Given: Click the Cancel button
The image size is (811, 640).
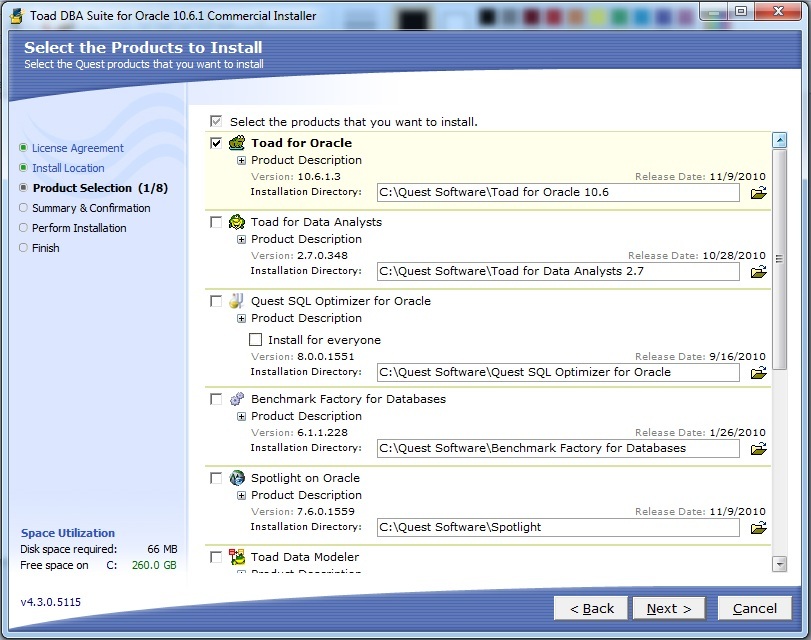Looking at the screenshot, I should click(x=755, y=608).
